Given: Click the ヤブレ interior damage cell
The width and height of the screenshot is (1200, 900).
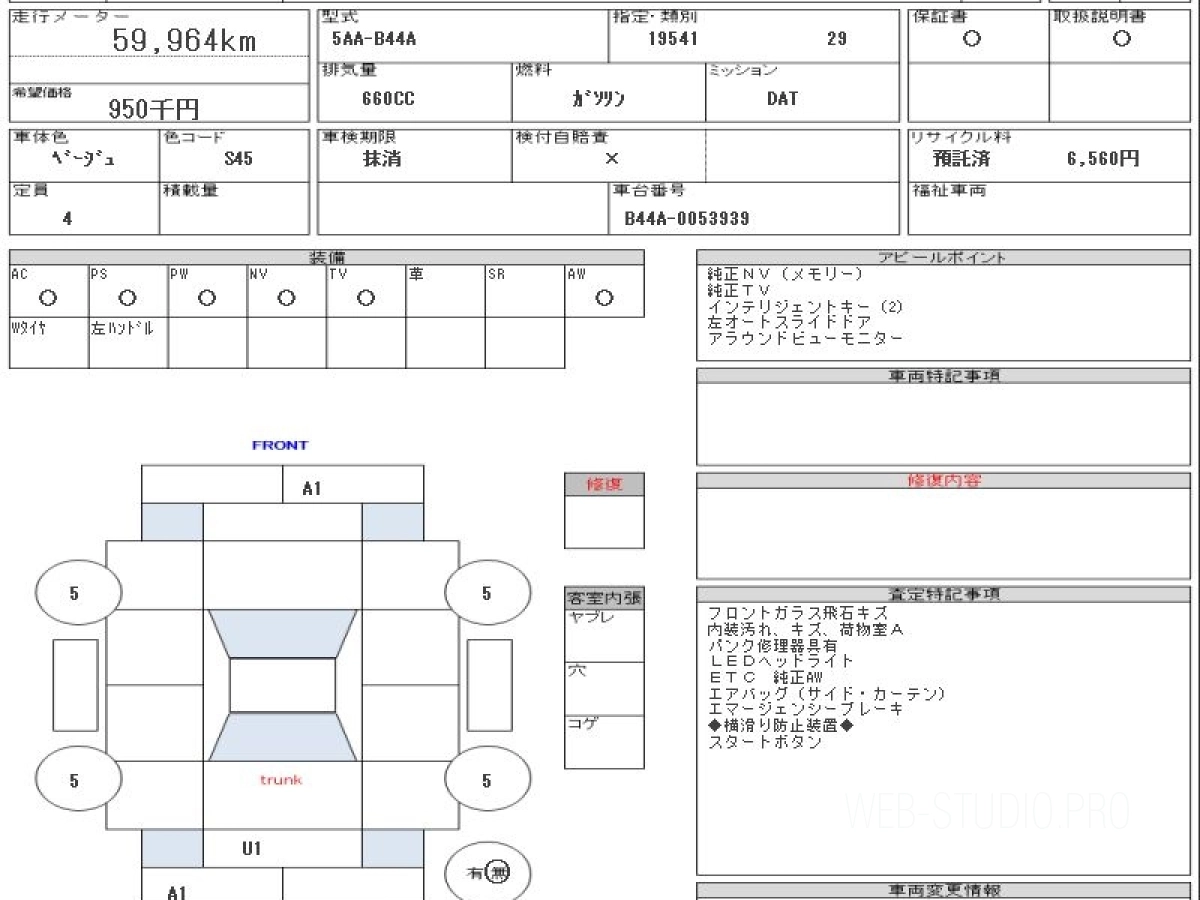Looking at the screenshot, I should point(604,636).
